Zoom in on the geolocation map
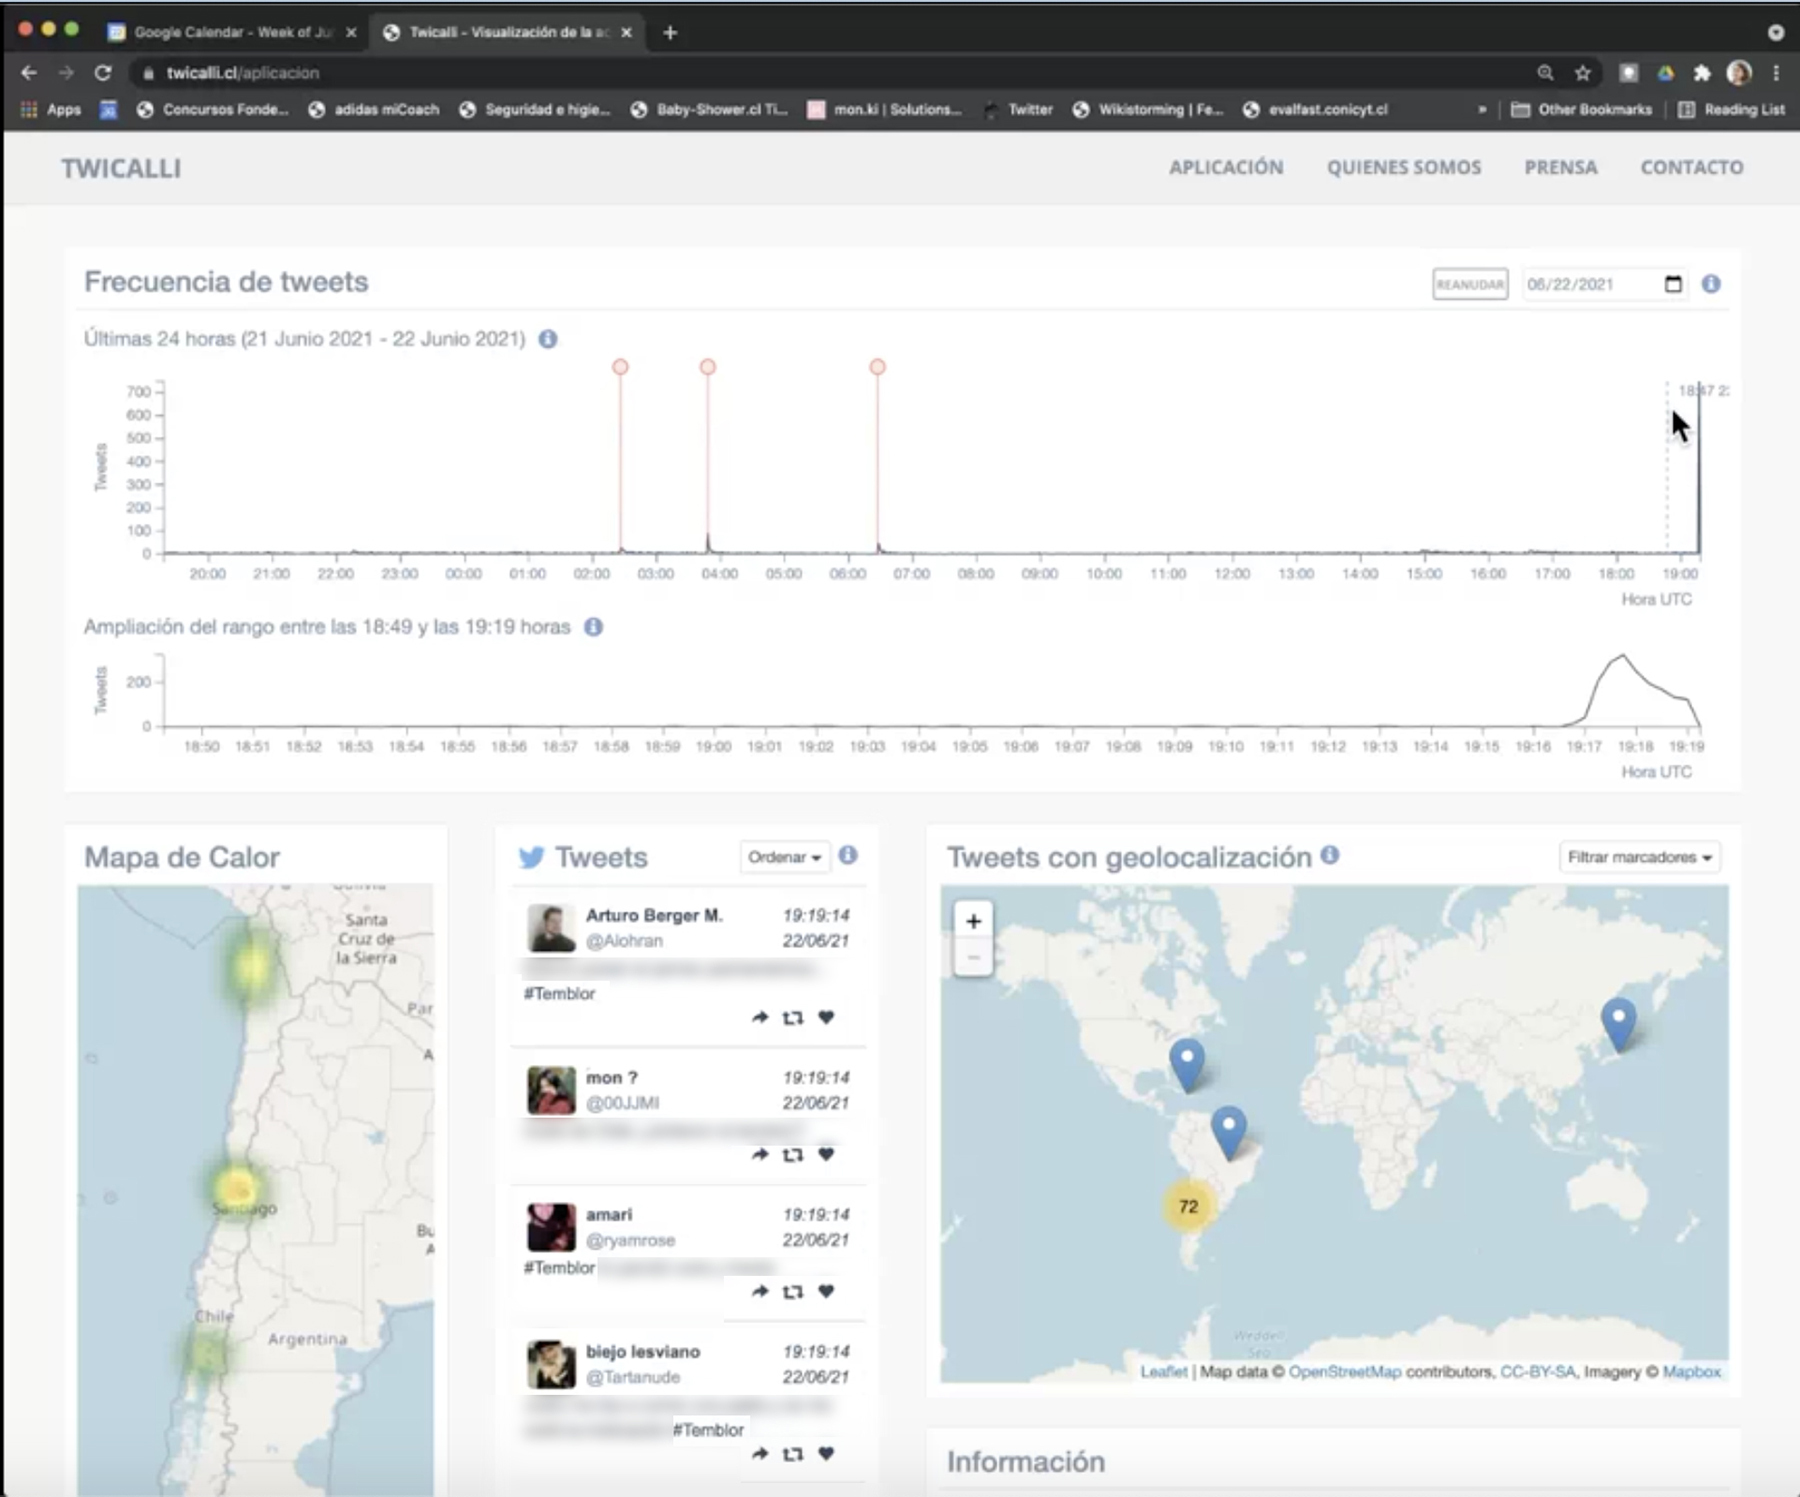Viewport: 1800px width, 1497px height. (x=973, y=921)
